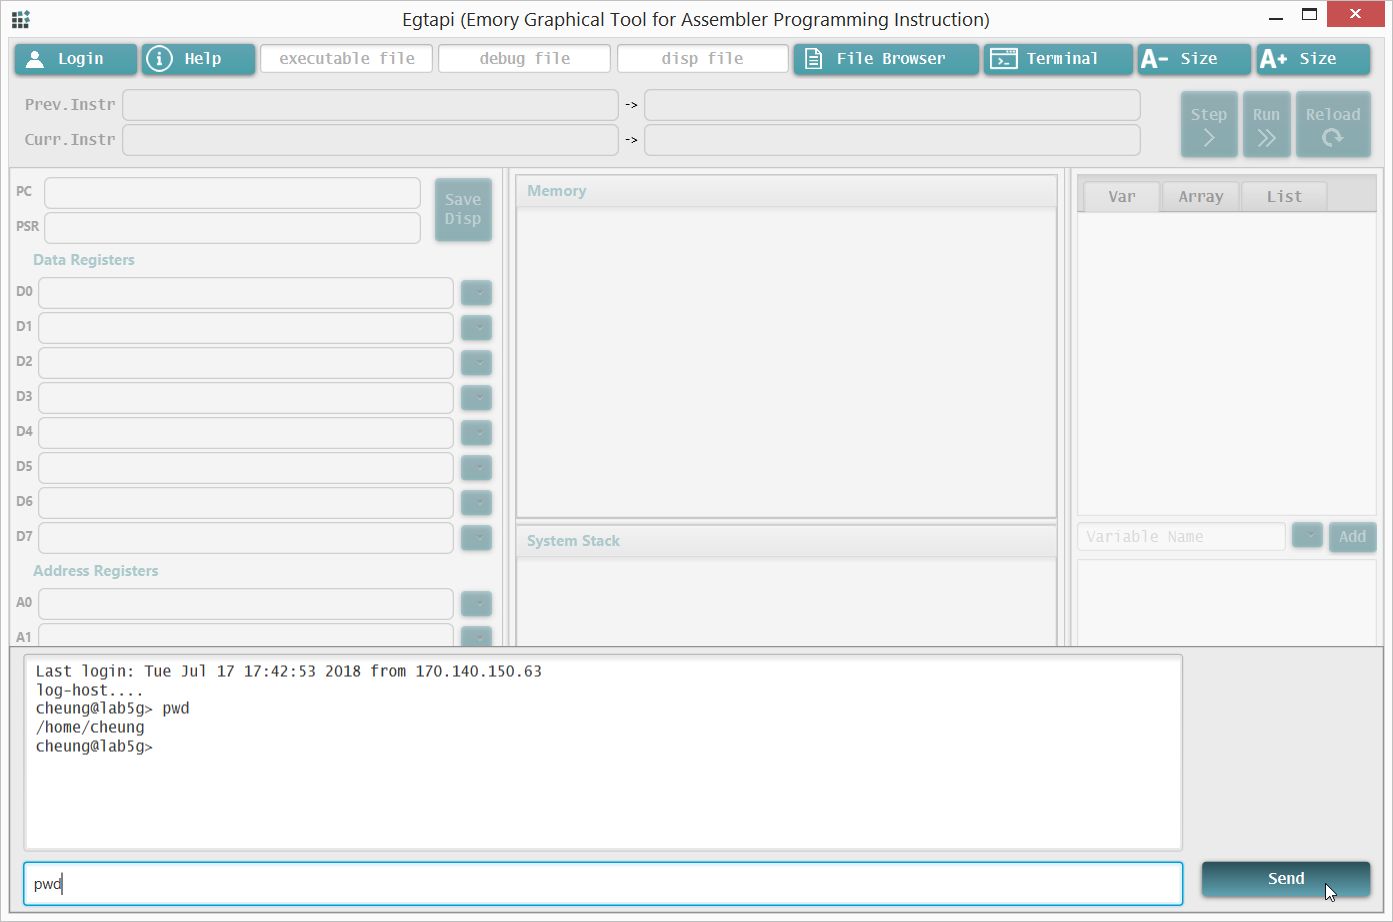Click the Memory panel header
The height and width of the screenshot is (922, 1393).
[786, 191]
